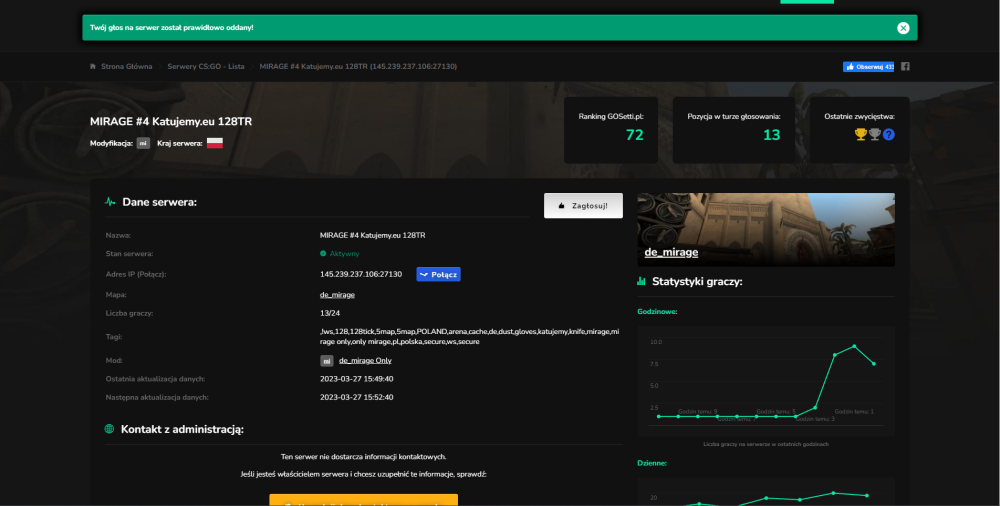Click the Liczba graczy value 13/24
1000x506 pixels.
[x=330, y=313]
